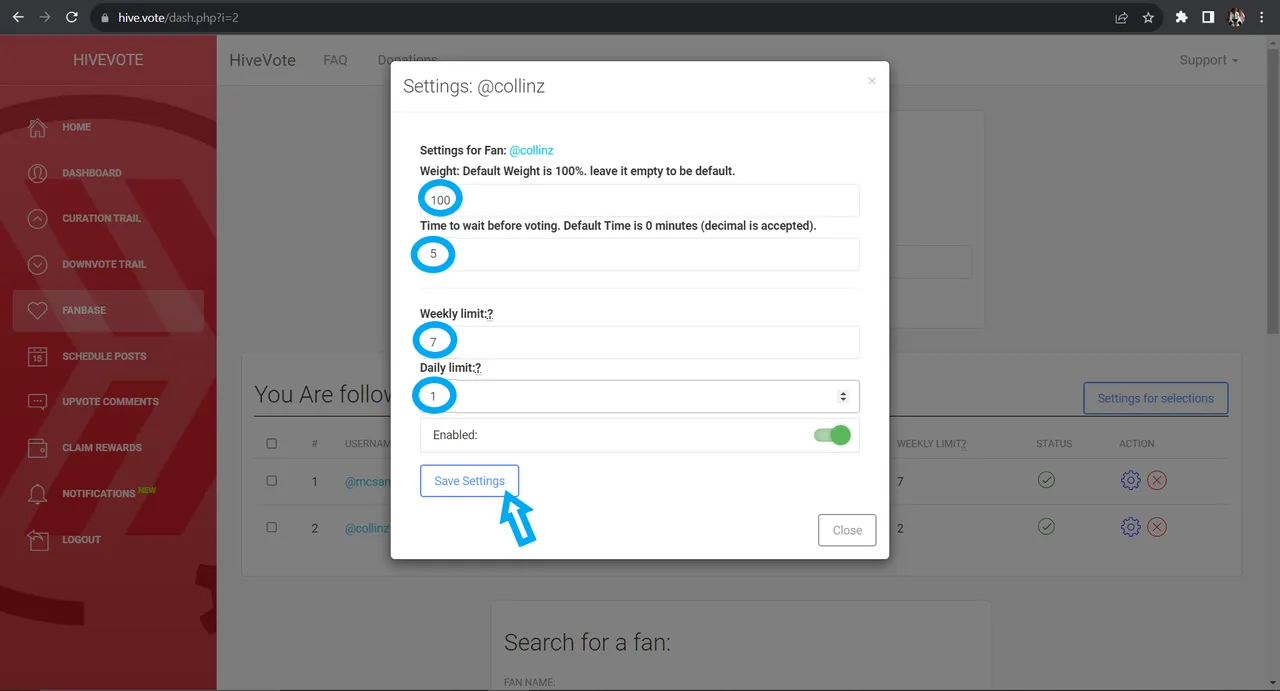This screenshot has width=1280, height=691.
Task: Click the Time to wait input field
Action: 640,254
